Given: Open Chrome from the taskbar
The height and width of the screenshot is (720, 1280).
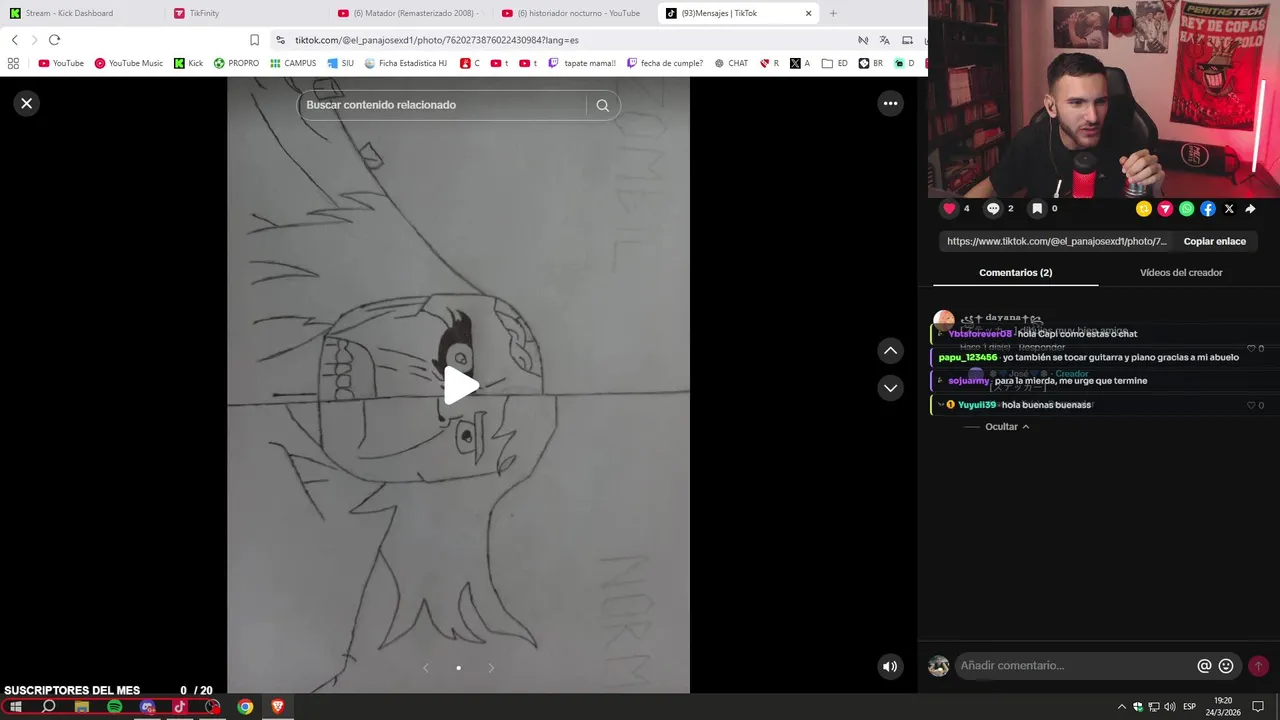Looking at the screenshot, I should [245, 707].
